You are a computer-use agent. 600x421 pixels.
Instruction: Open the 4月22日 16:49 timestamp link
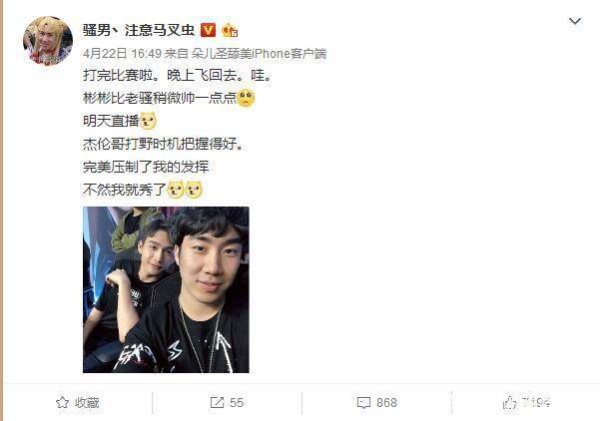pos(122,54)
